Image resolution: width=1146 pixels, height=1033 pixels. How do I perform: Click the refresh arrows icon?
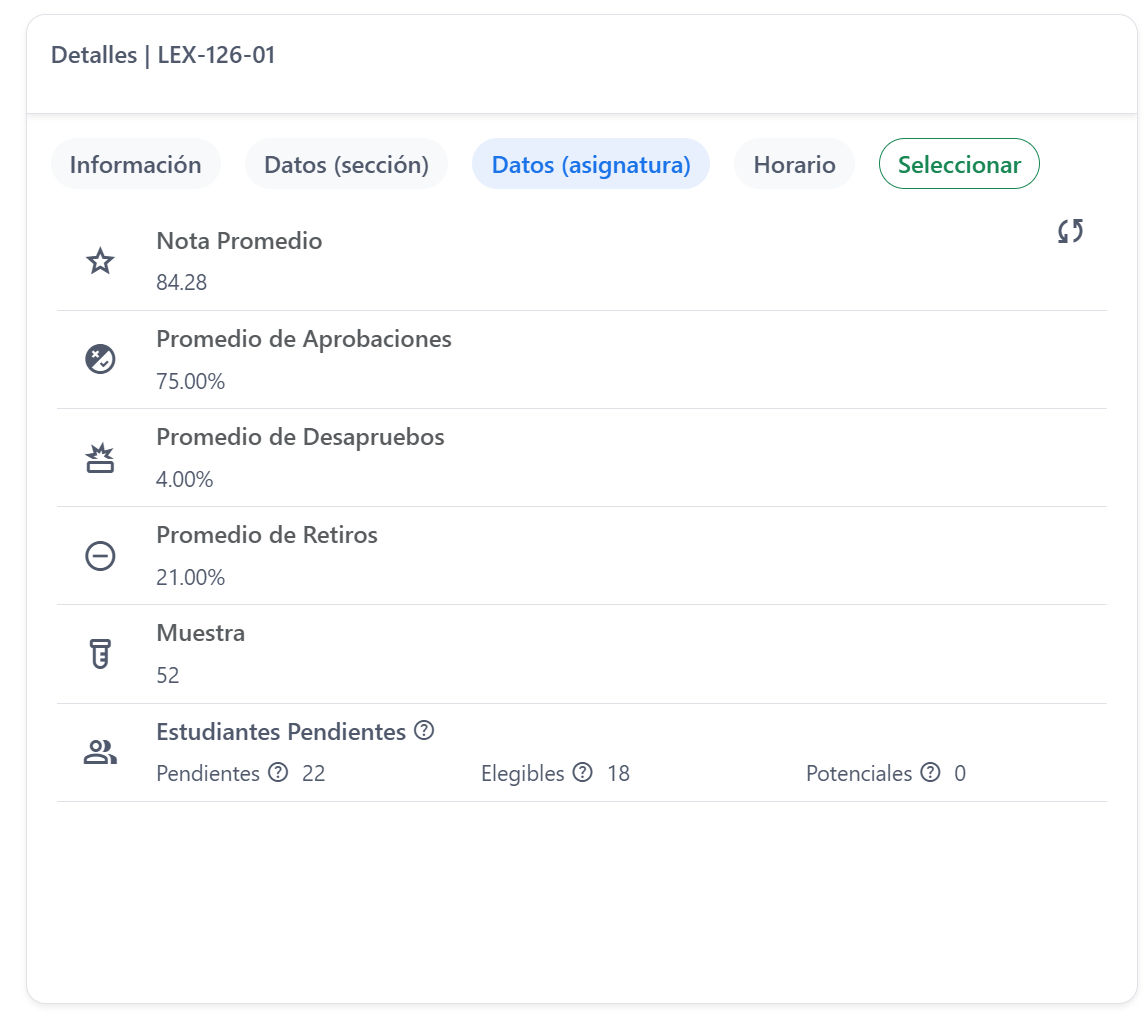point(1070,231)
